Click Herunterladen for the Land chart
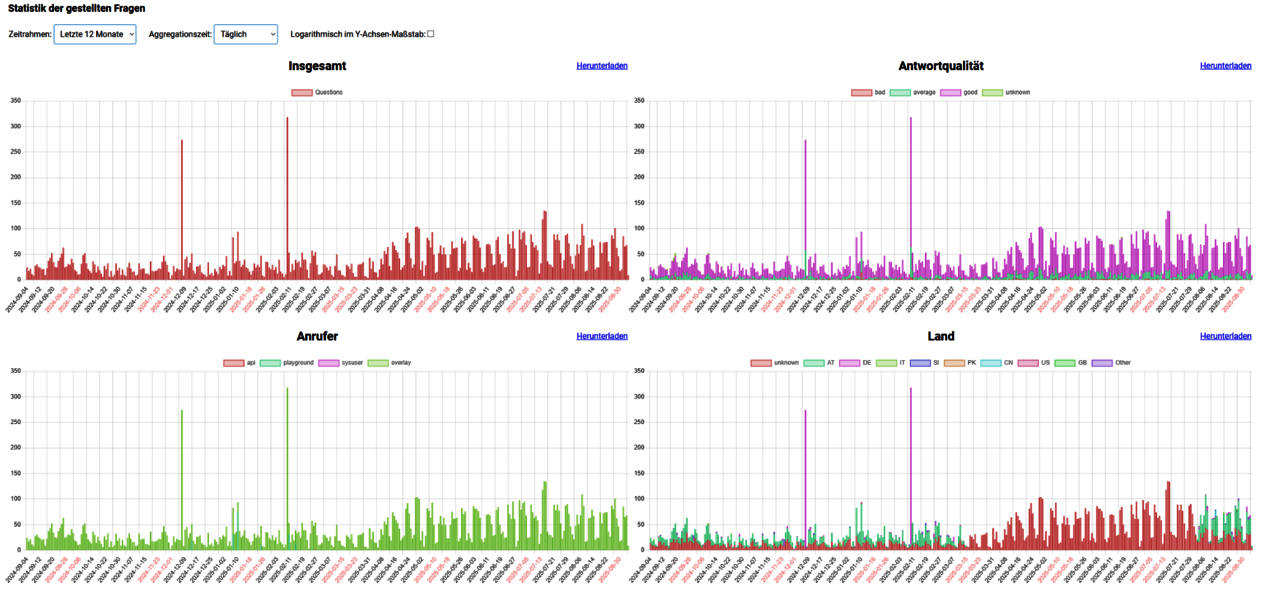This screenshot has height=596, width=1280. [1225, 336]
